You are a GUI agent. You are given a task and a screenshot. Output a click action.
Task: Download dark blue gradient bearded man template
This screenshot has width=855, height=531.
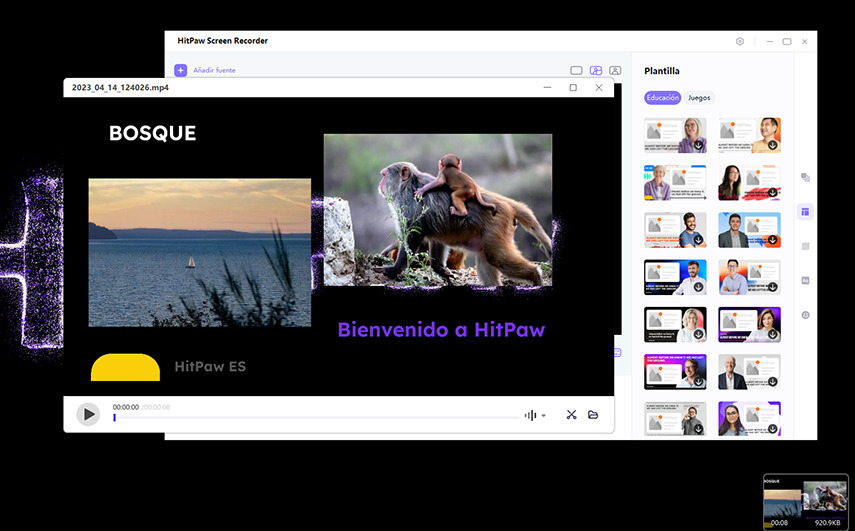pos(699,287)
